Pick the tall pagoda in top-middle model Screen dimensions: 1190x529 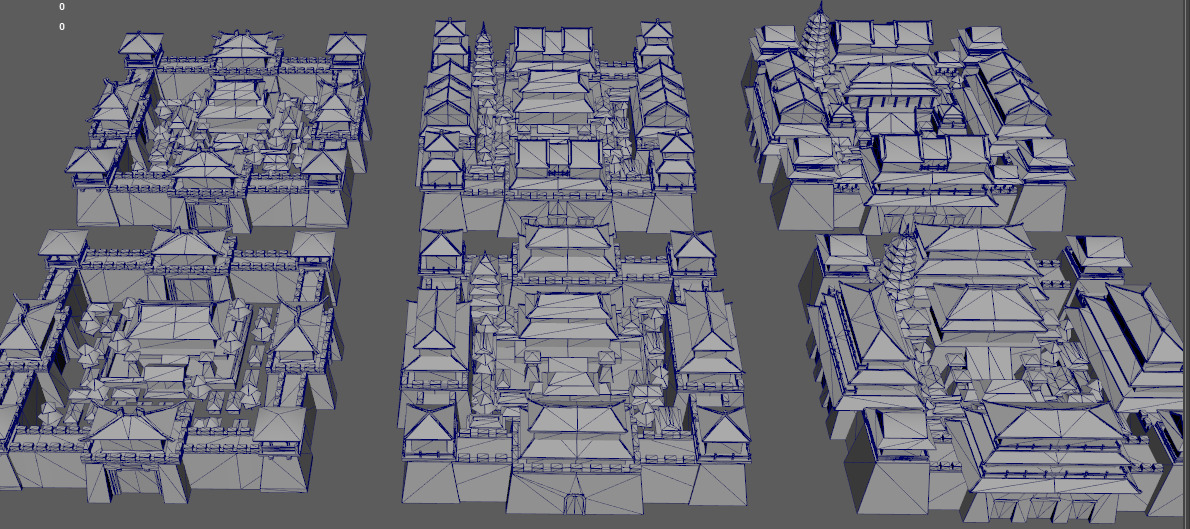click(x=483, y=65)
